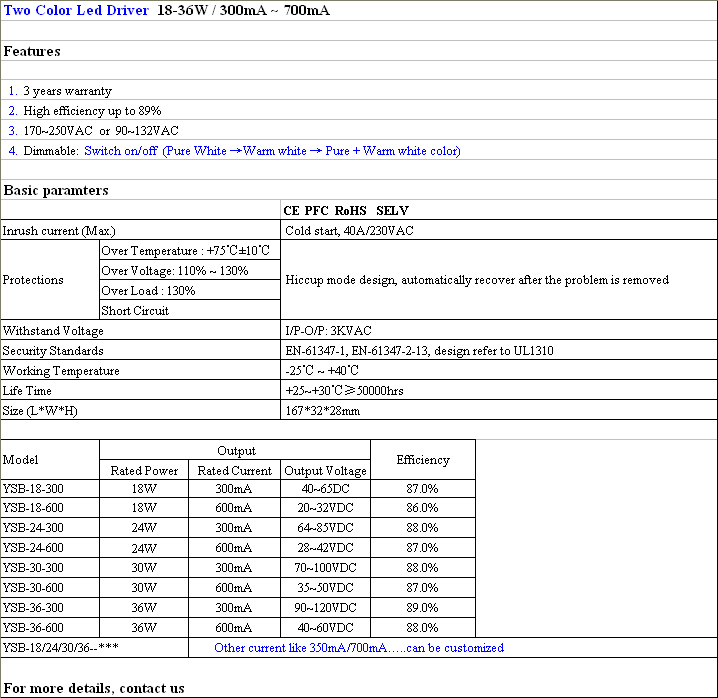This screenshot has height=698, width=718.
Task: Click the "High efficiency up to 89%" item
Action: [92, 111]
